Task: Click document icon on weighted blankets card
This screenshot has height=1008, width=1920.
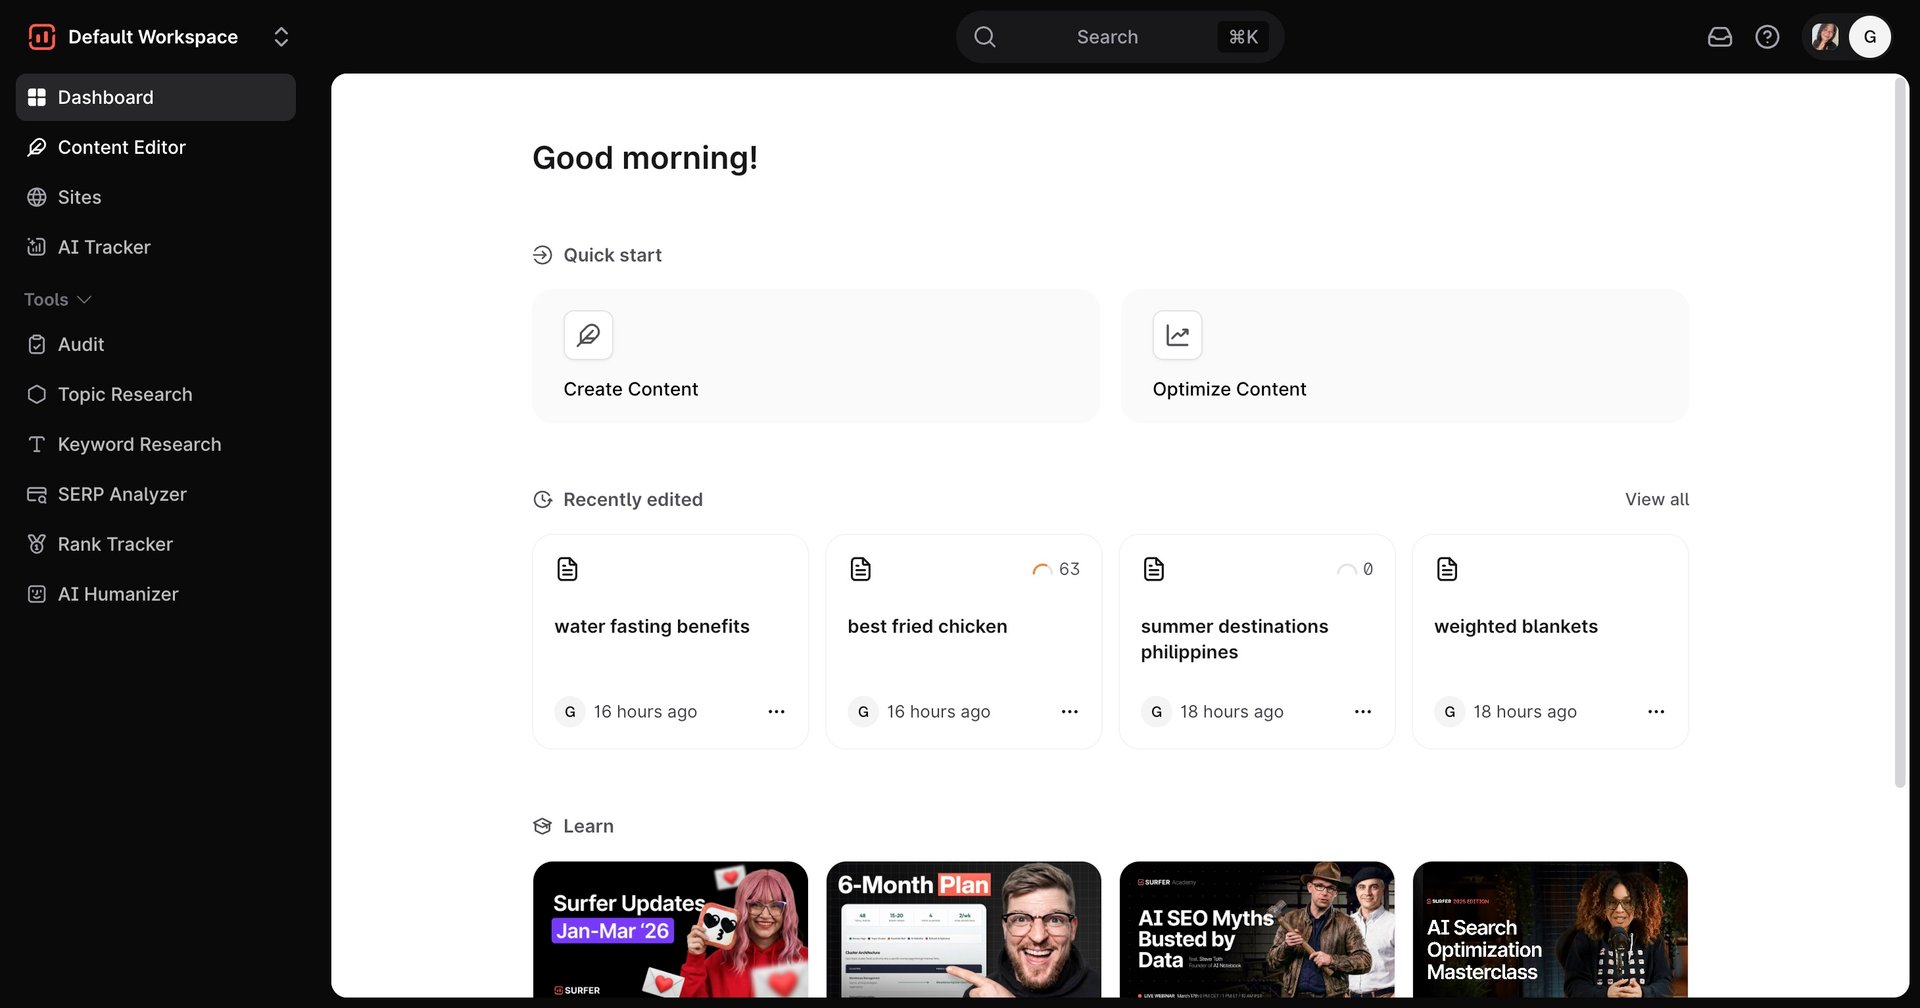Action: point(1446,569)
